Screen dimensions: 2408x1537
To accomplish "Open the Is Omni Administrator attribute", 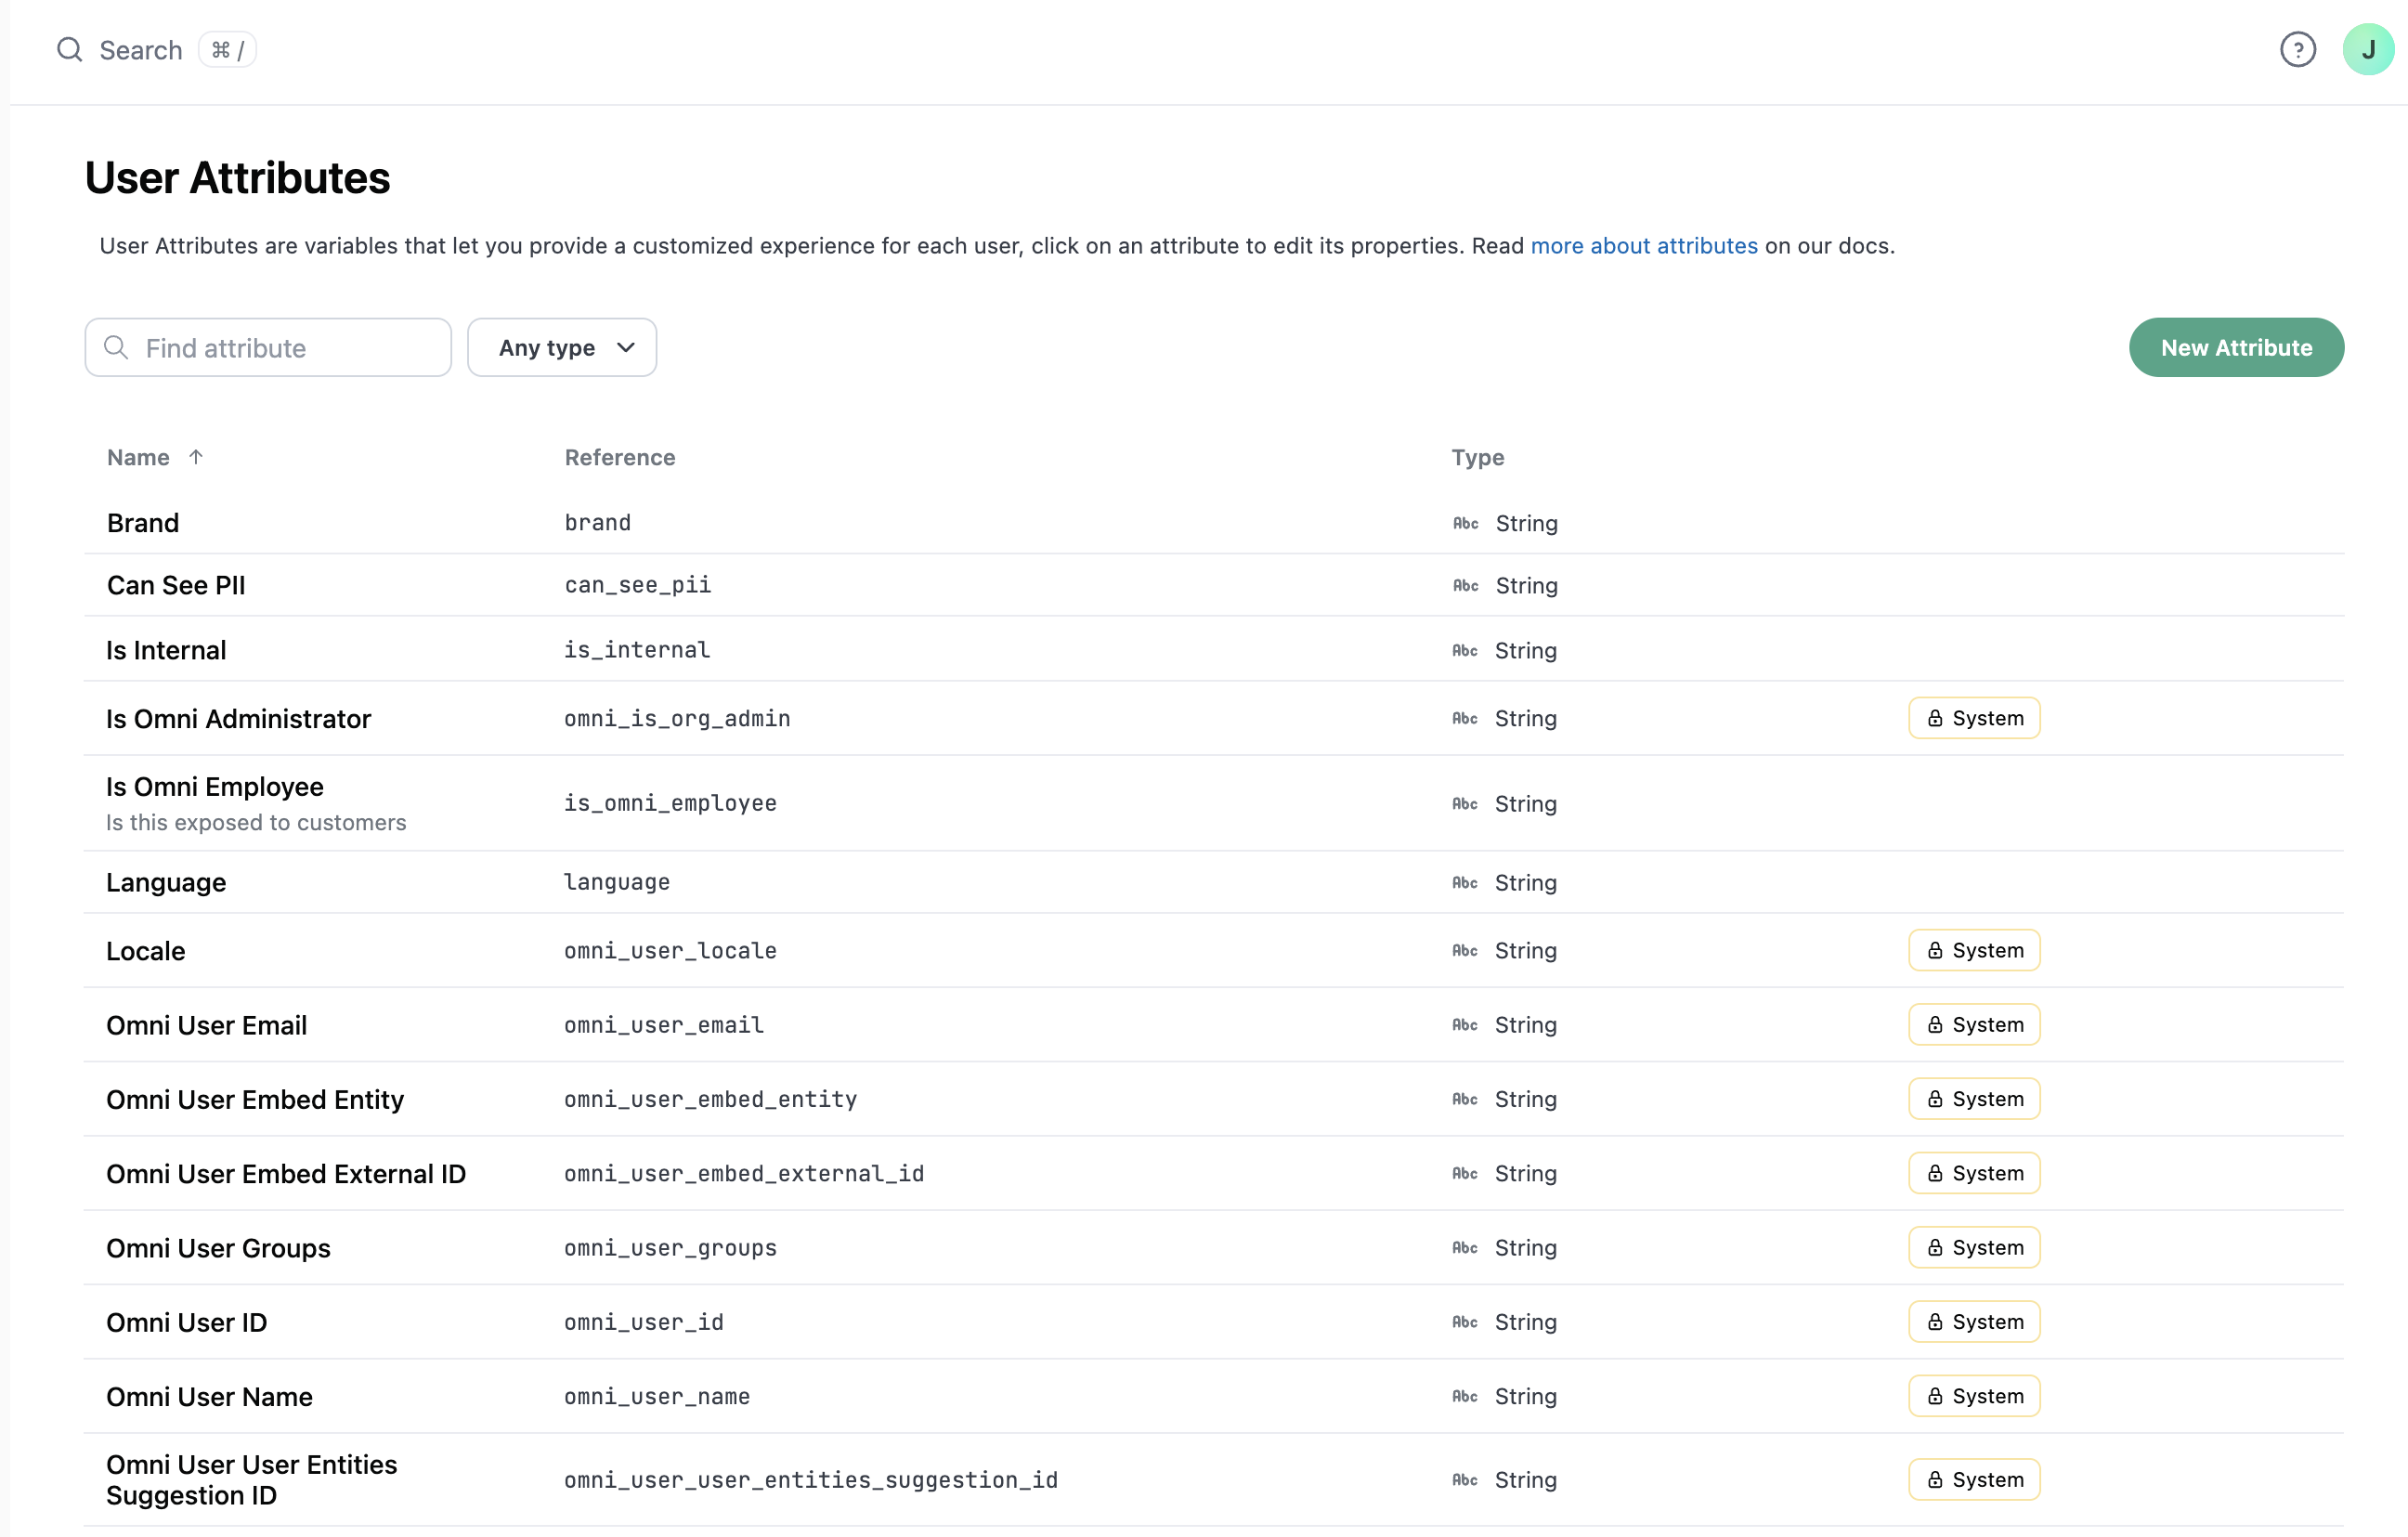I will pyautogui.click(x=238, y=718).
